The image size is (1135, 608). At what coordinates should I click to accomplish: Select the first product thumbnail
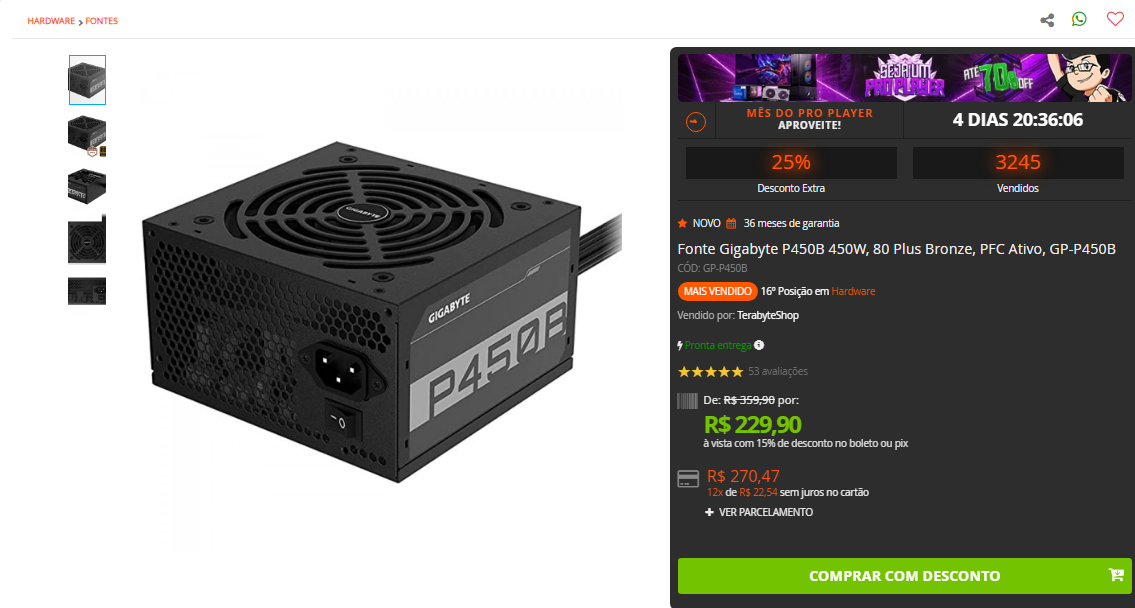click(x=87, y=80)
